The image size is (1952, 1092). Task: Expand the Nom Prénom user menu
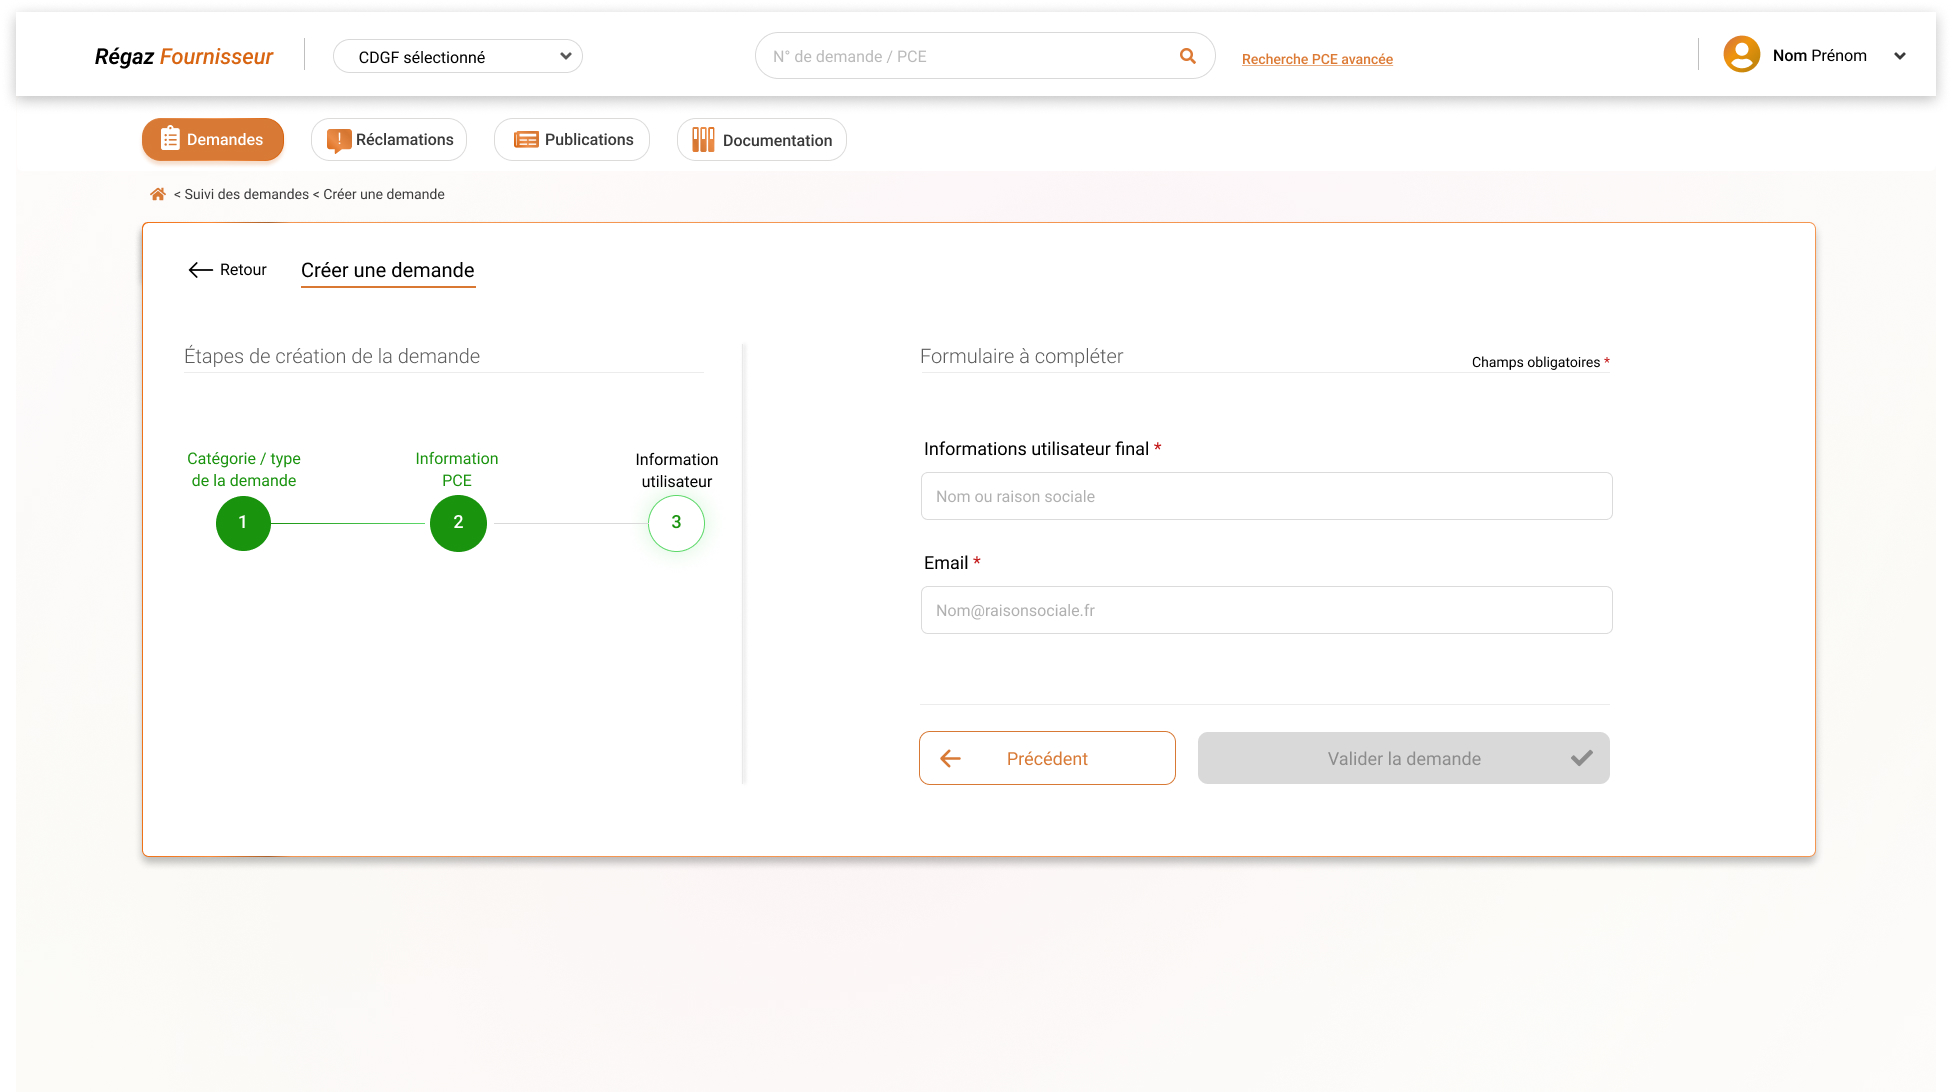click(x=1899, y=56)
